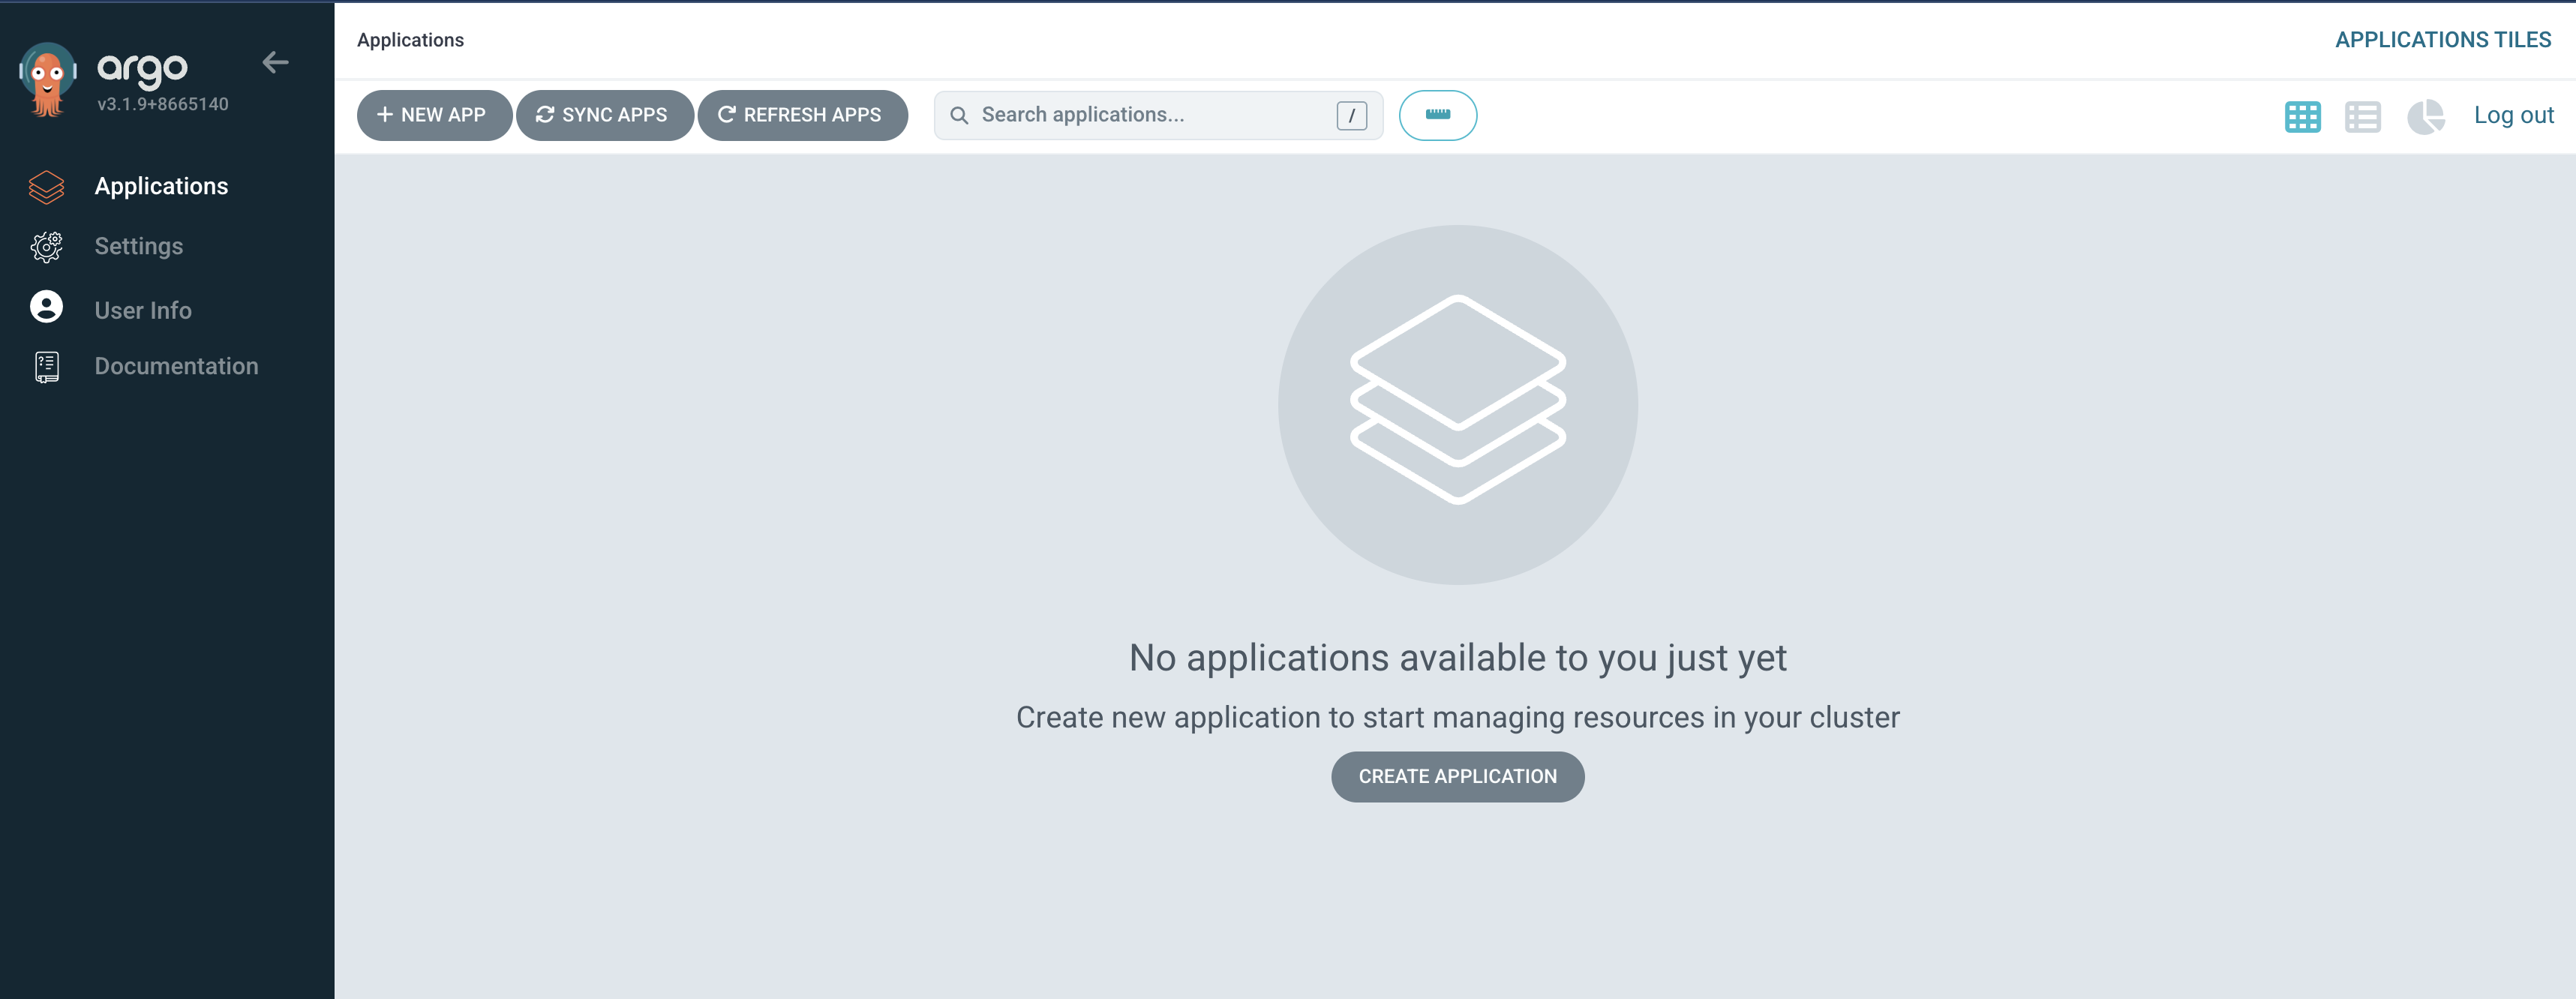Click the Argo octopus logo
This screenshot has height=999, width=2576.
click(47, 80)
